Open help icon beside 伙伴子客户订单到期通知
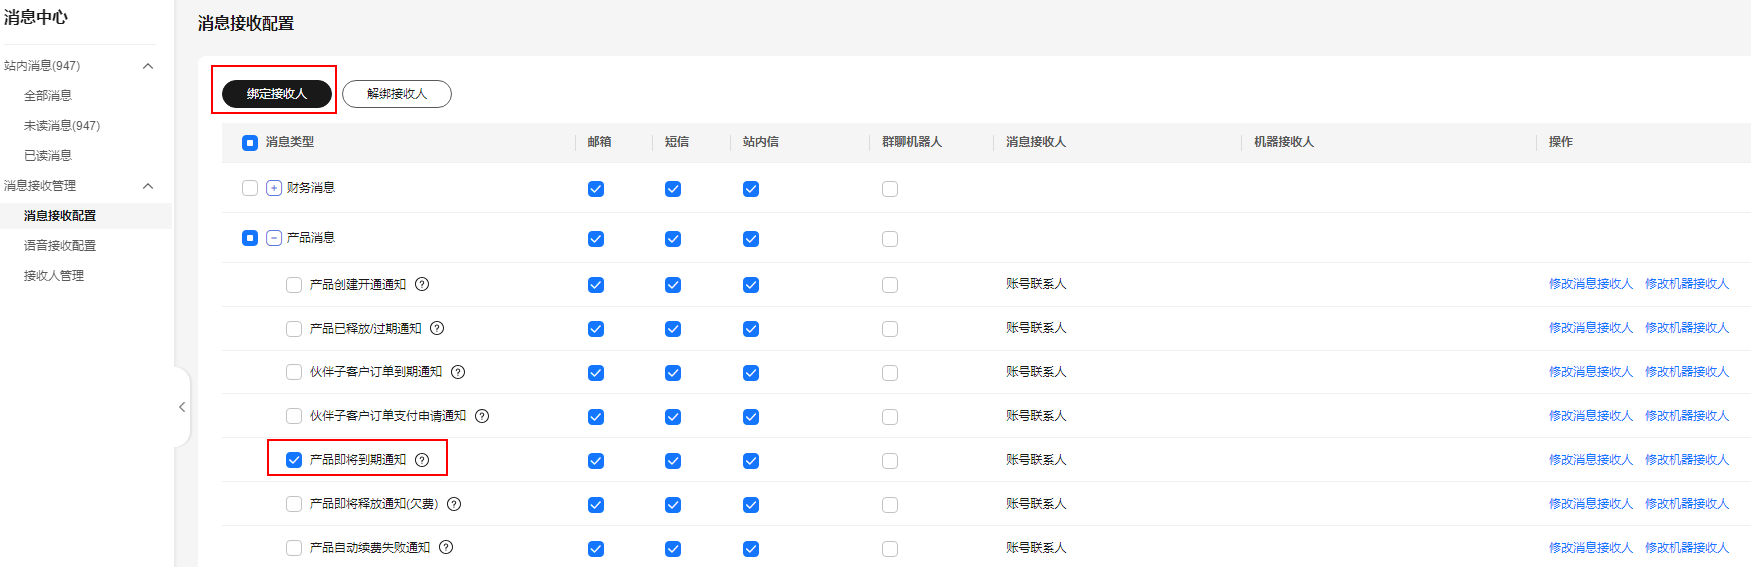This screenshot has height=567, width=1751. (458, 372)
